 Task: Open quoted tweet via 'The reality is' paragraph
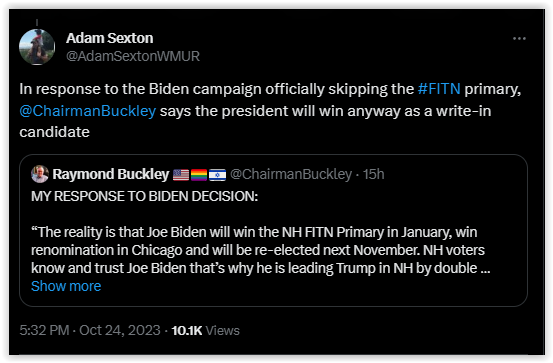point(261,250)
